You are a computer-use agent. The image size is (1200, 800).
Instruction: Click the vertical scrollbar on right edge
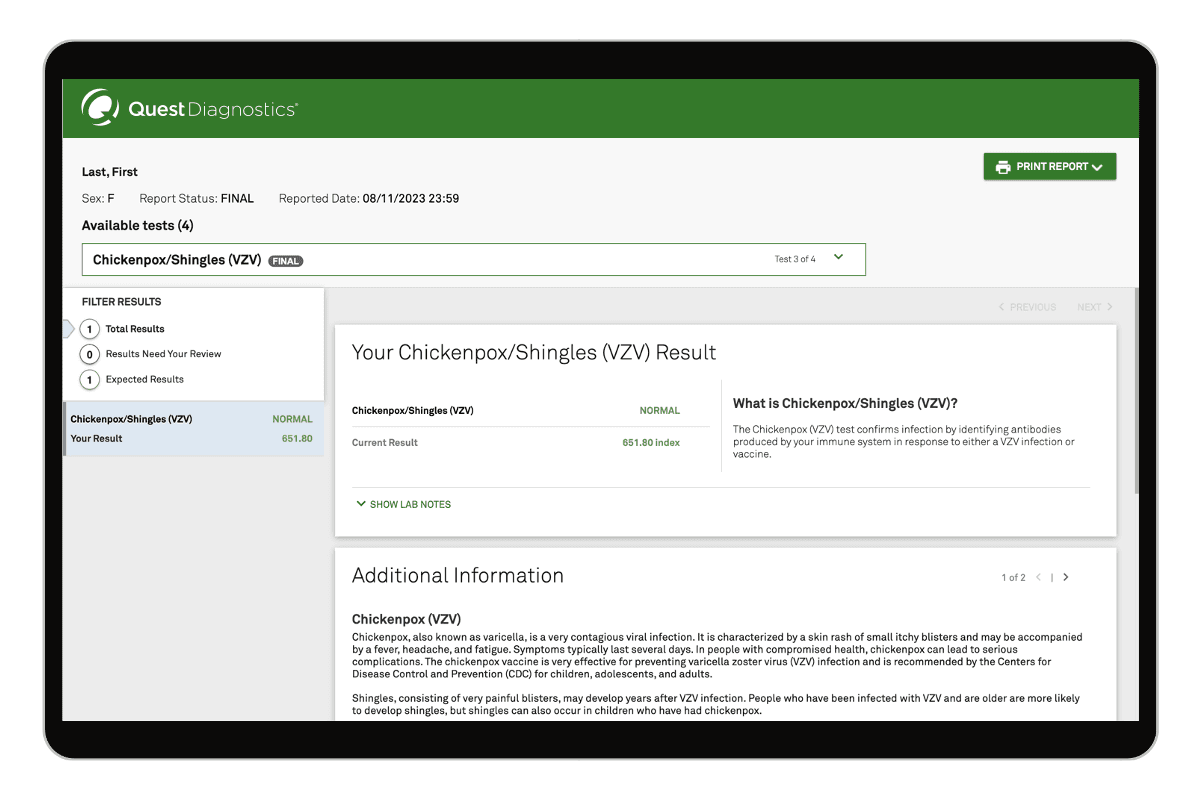(x=1135, y=390)
